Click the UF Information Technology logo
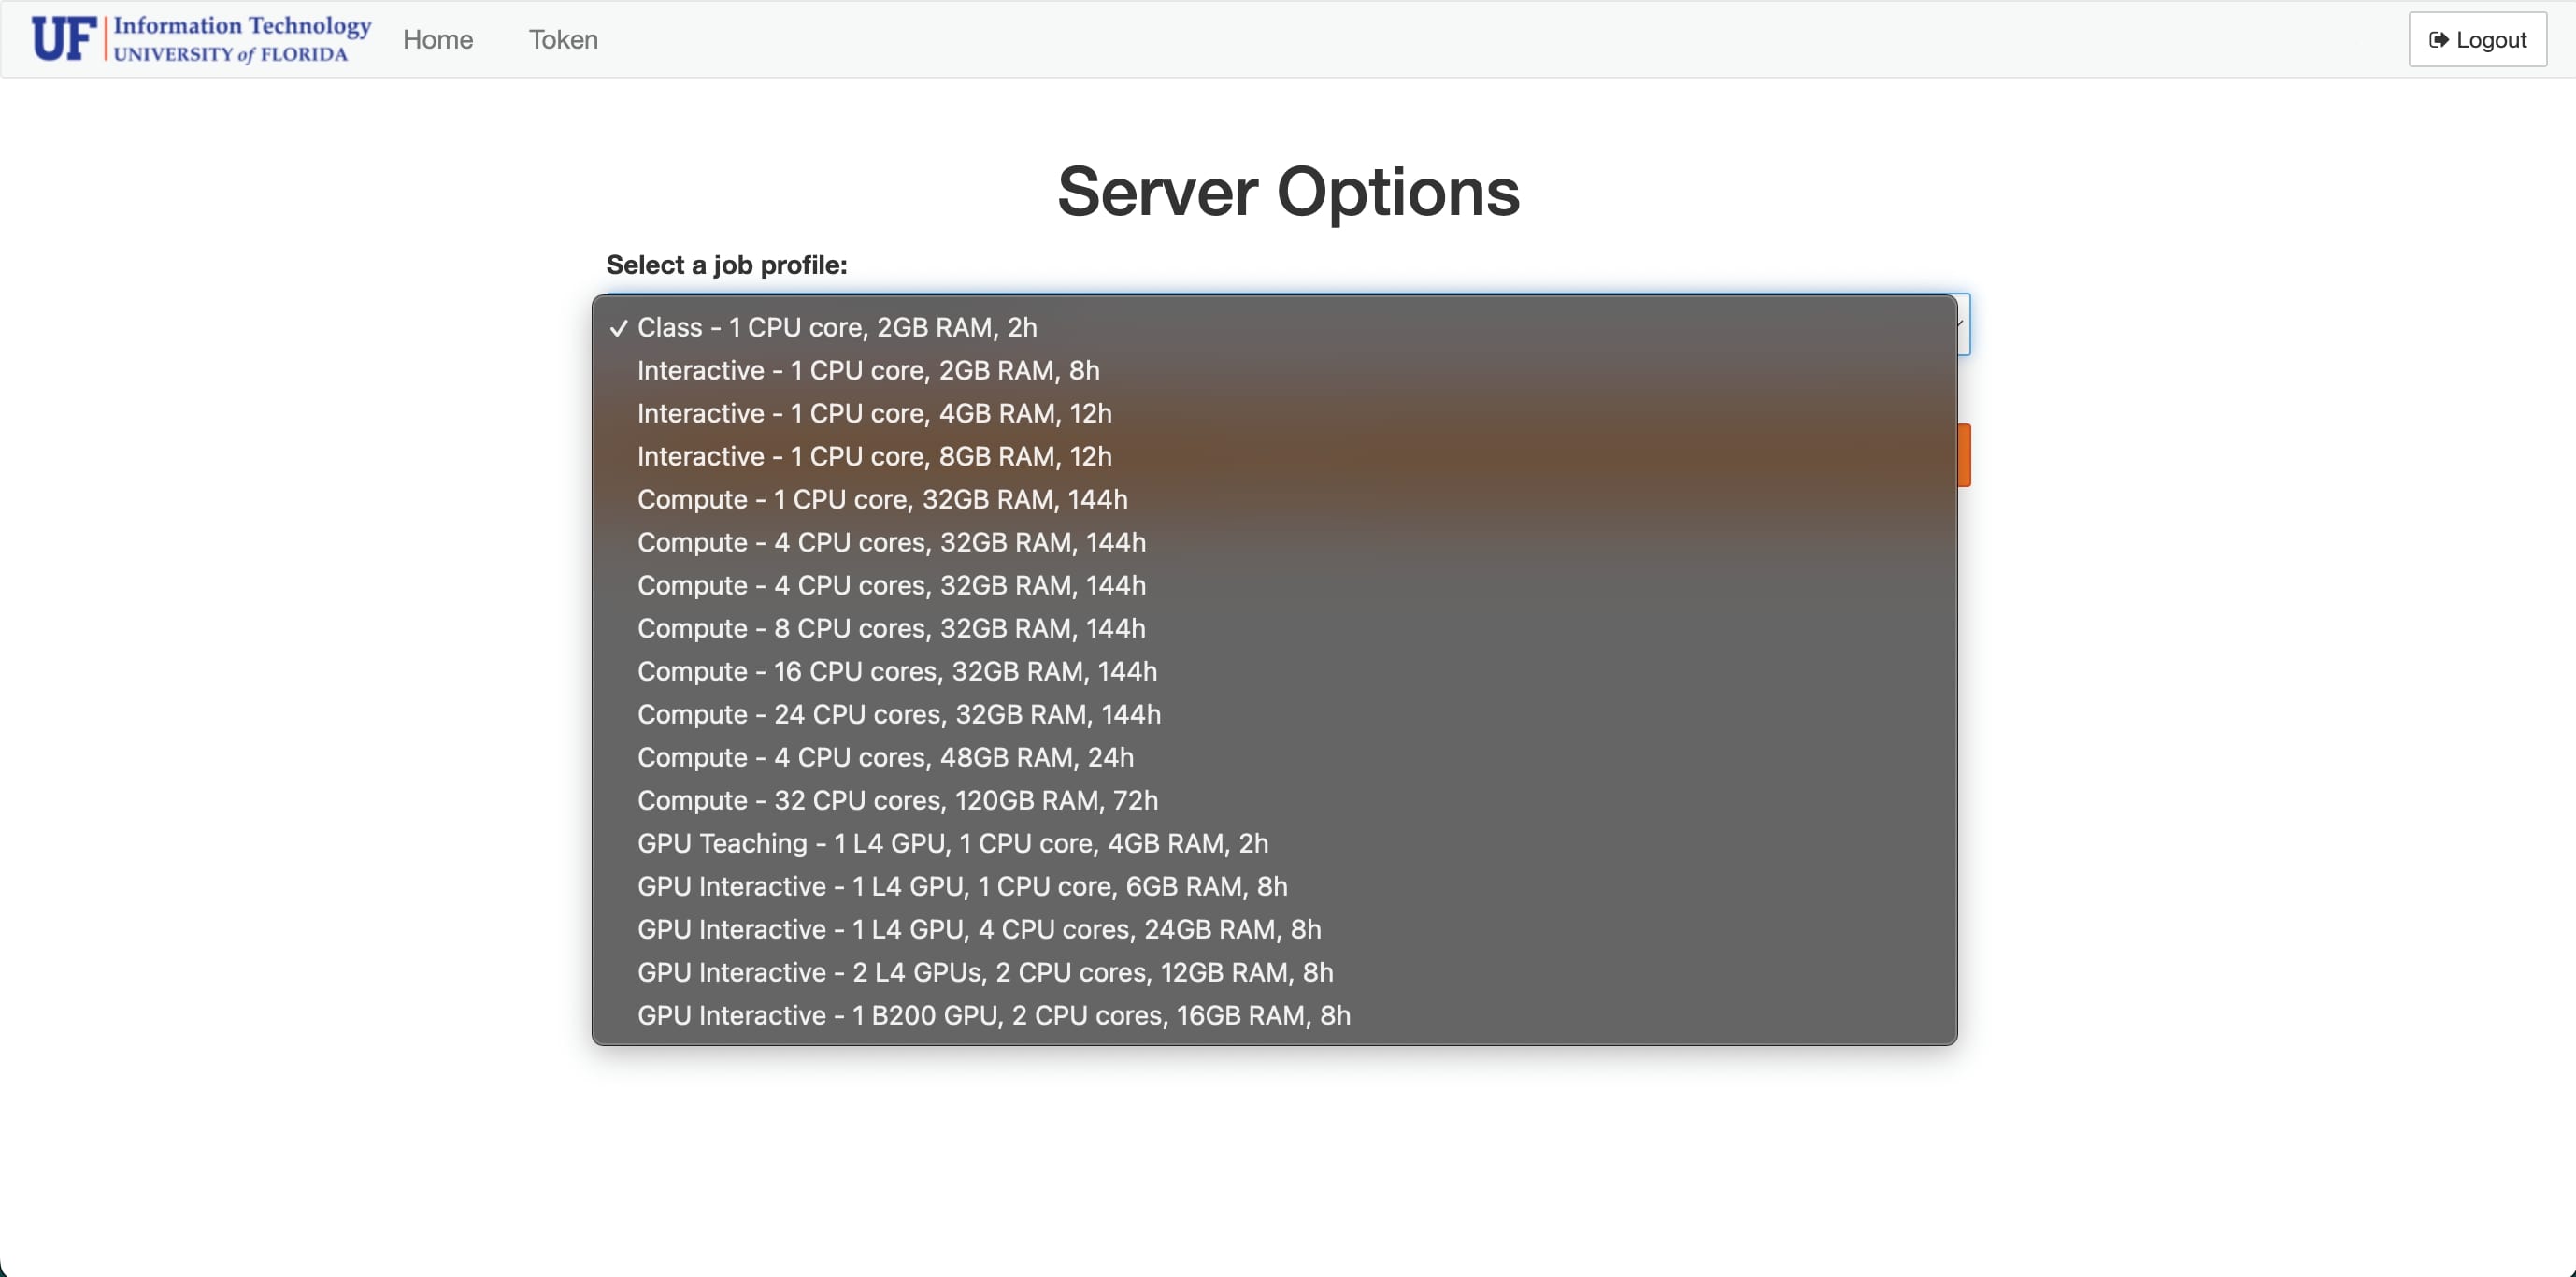 (201, 39)
